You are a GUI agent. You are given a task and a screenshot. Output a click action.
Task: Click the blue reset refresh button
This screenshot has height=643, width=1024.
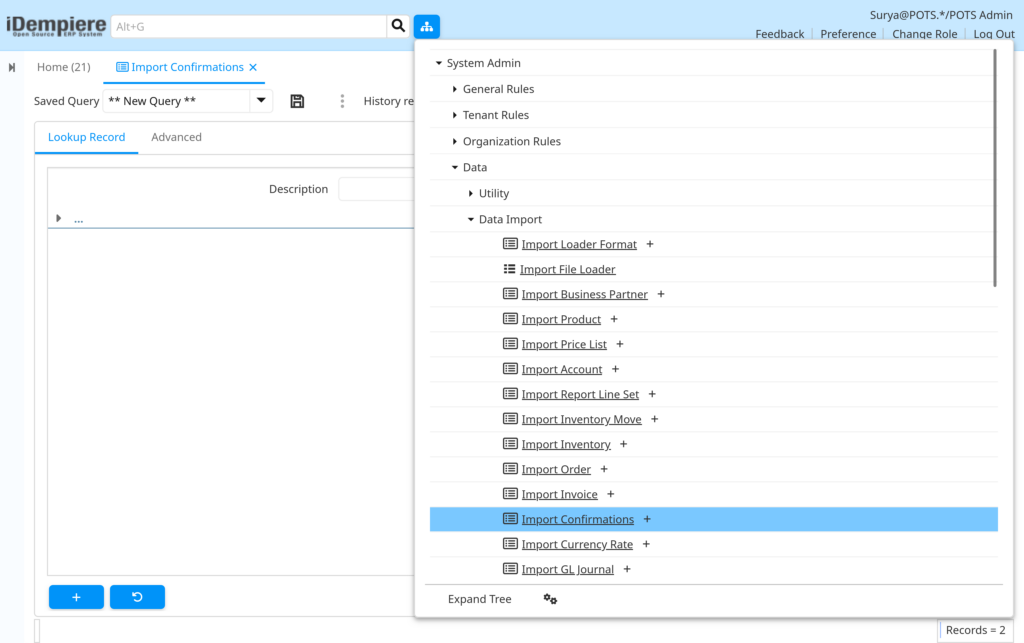tap(137, 597)
